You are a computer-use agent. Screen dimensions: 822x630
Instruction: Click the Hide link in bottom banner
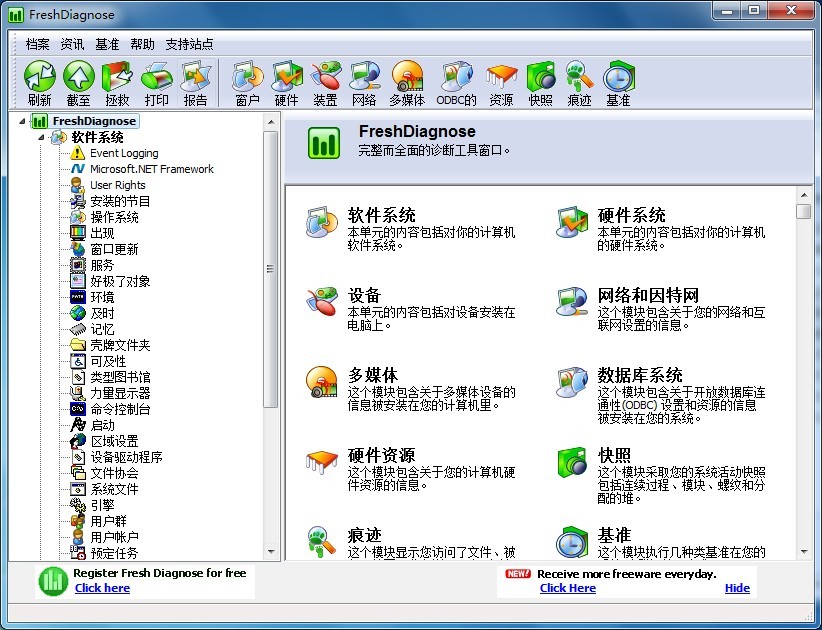[737, 588]
